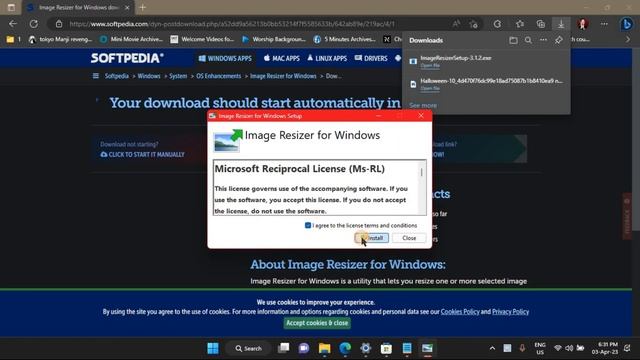Open the browser profile avatar
The height and width of the screenshot is (360, 640).
tap(583, 24)
